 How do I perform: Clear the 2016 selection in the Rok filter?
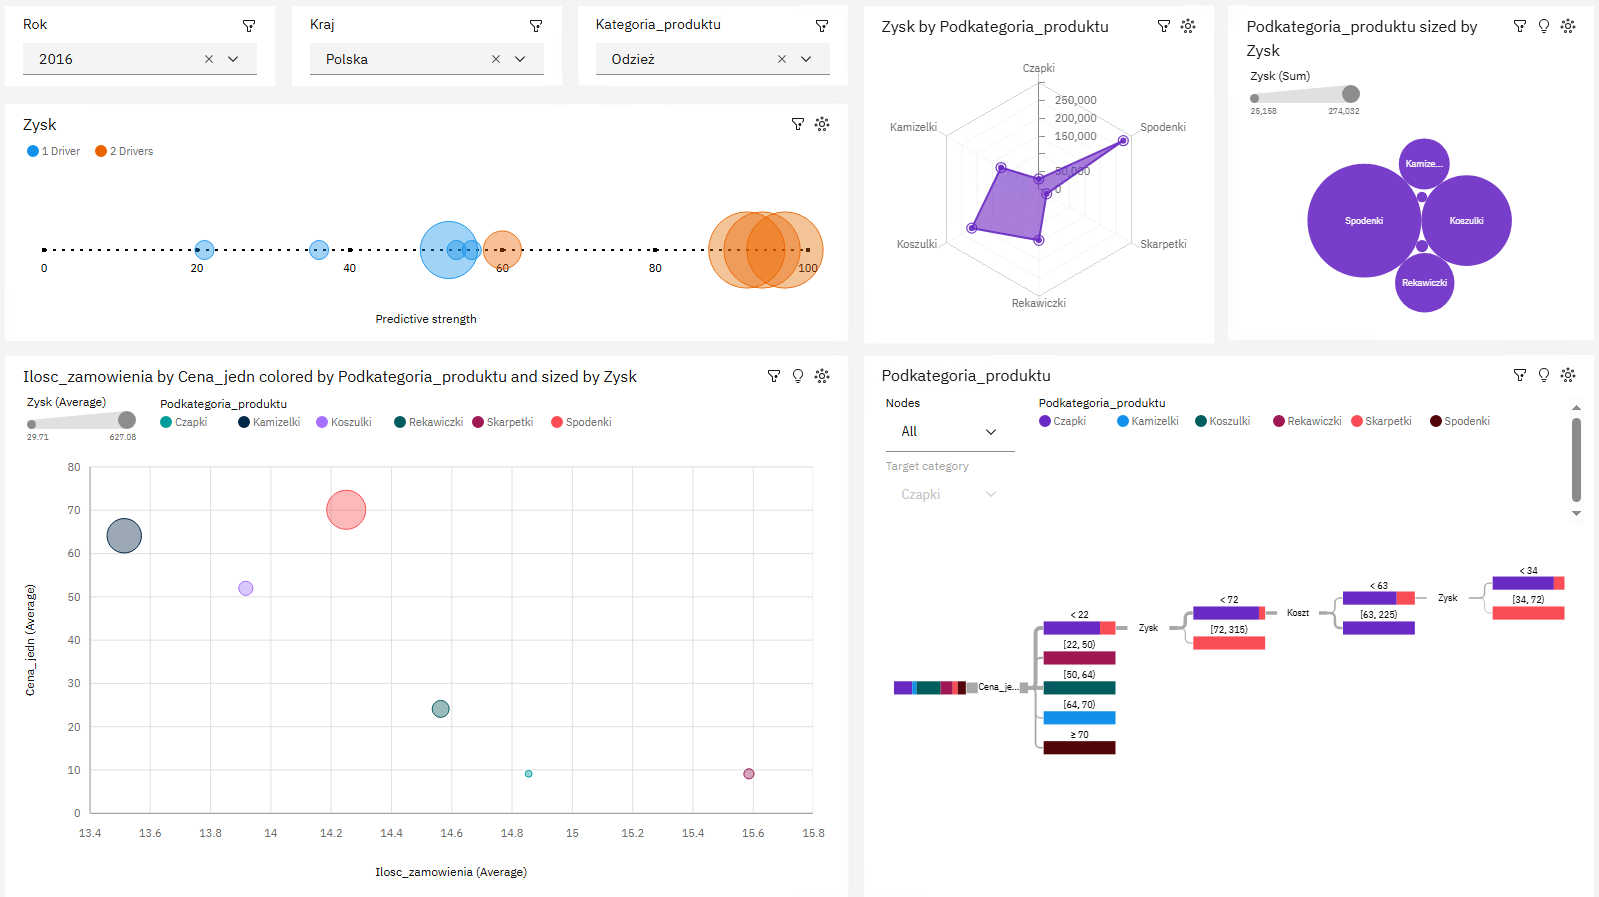click(209, 59)
